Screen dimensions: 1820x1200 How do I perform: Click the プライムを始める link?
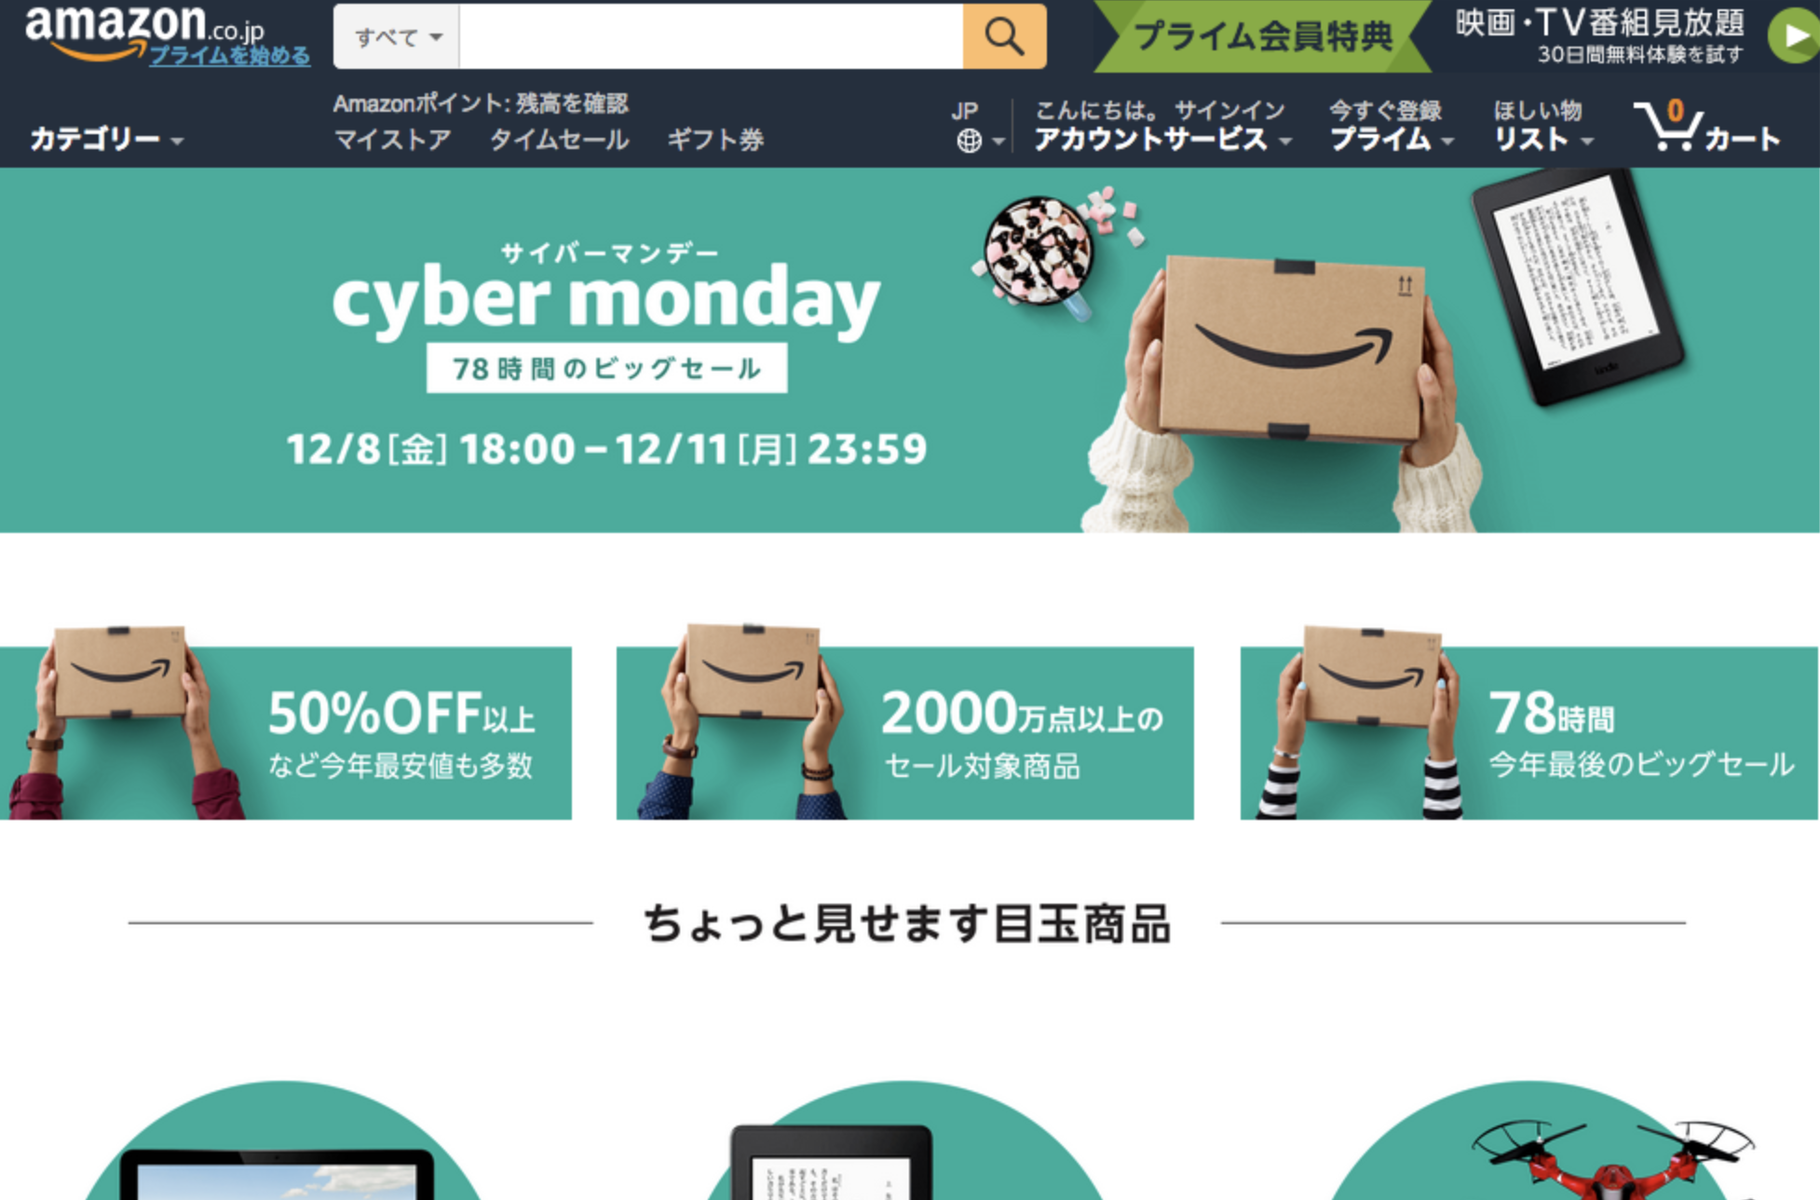pos(229,56)
